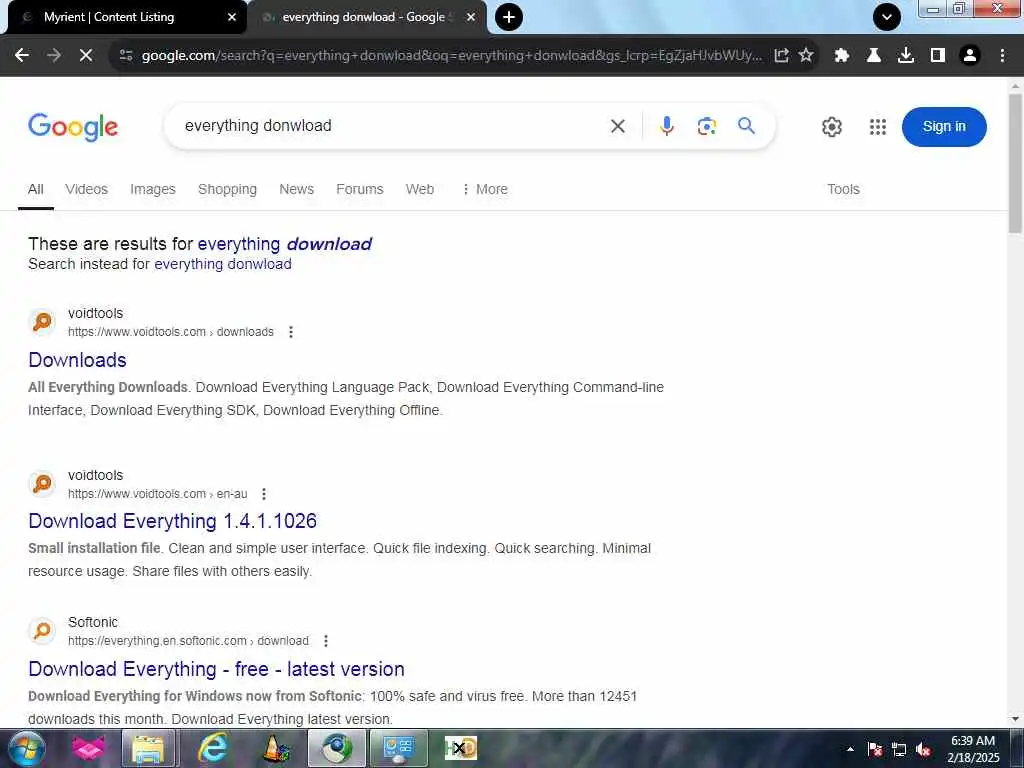Click the voidtools favicon of Downloads result
Image resolution: width=1024 pixels, height=768 pixels.
[42, 322]
